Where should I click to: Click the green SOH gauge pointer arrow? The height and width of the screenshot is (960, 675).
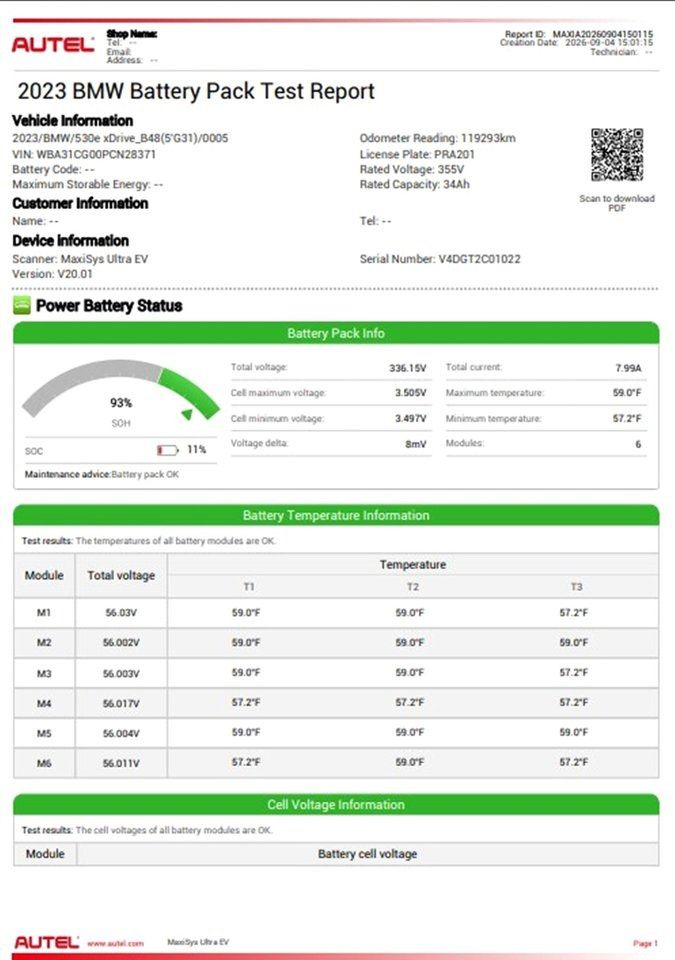coord(187,414)
